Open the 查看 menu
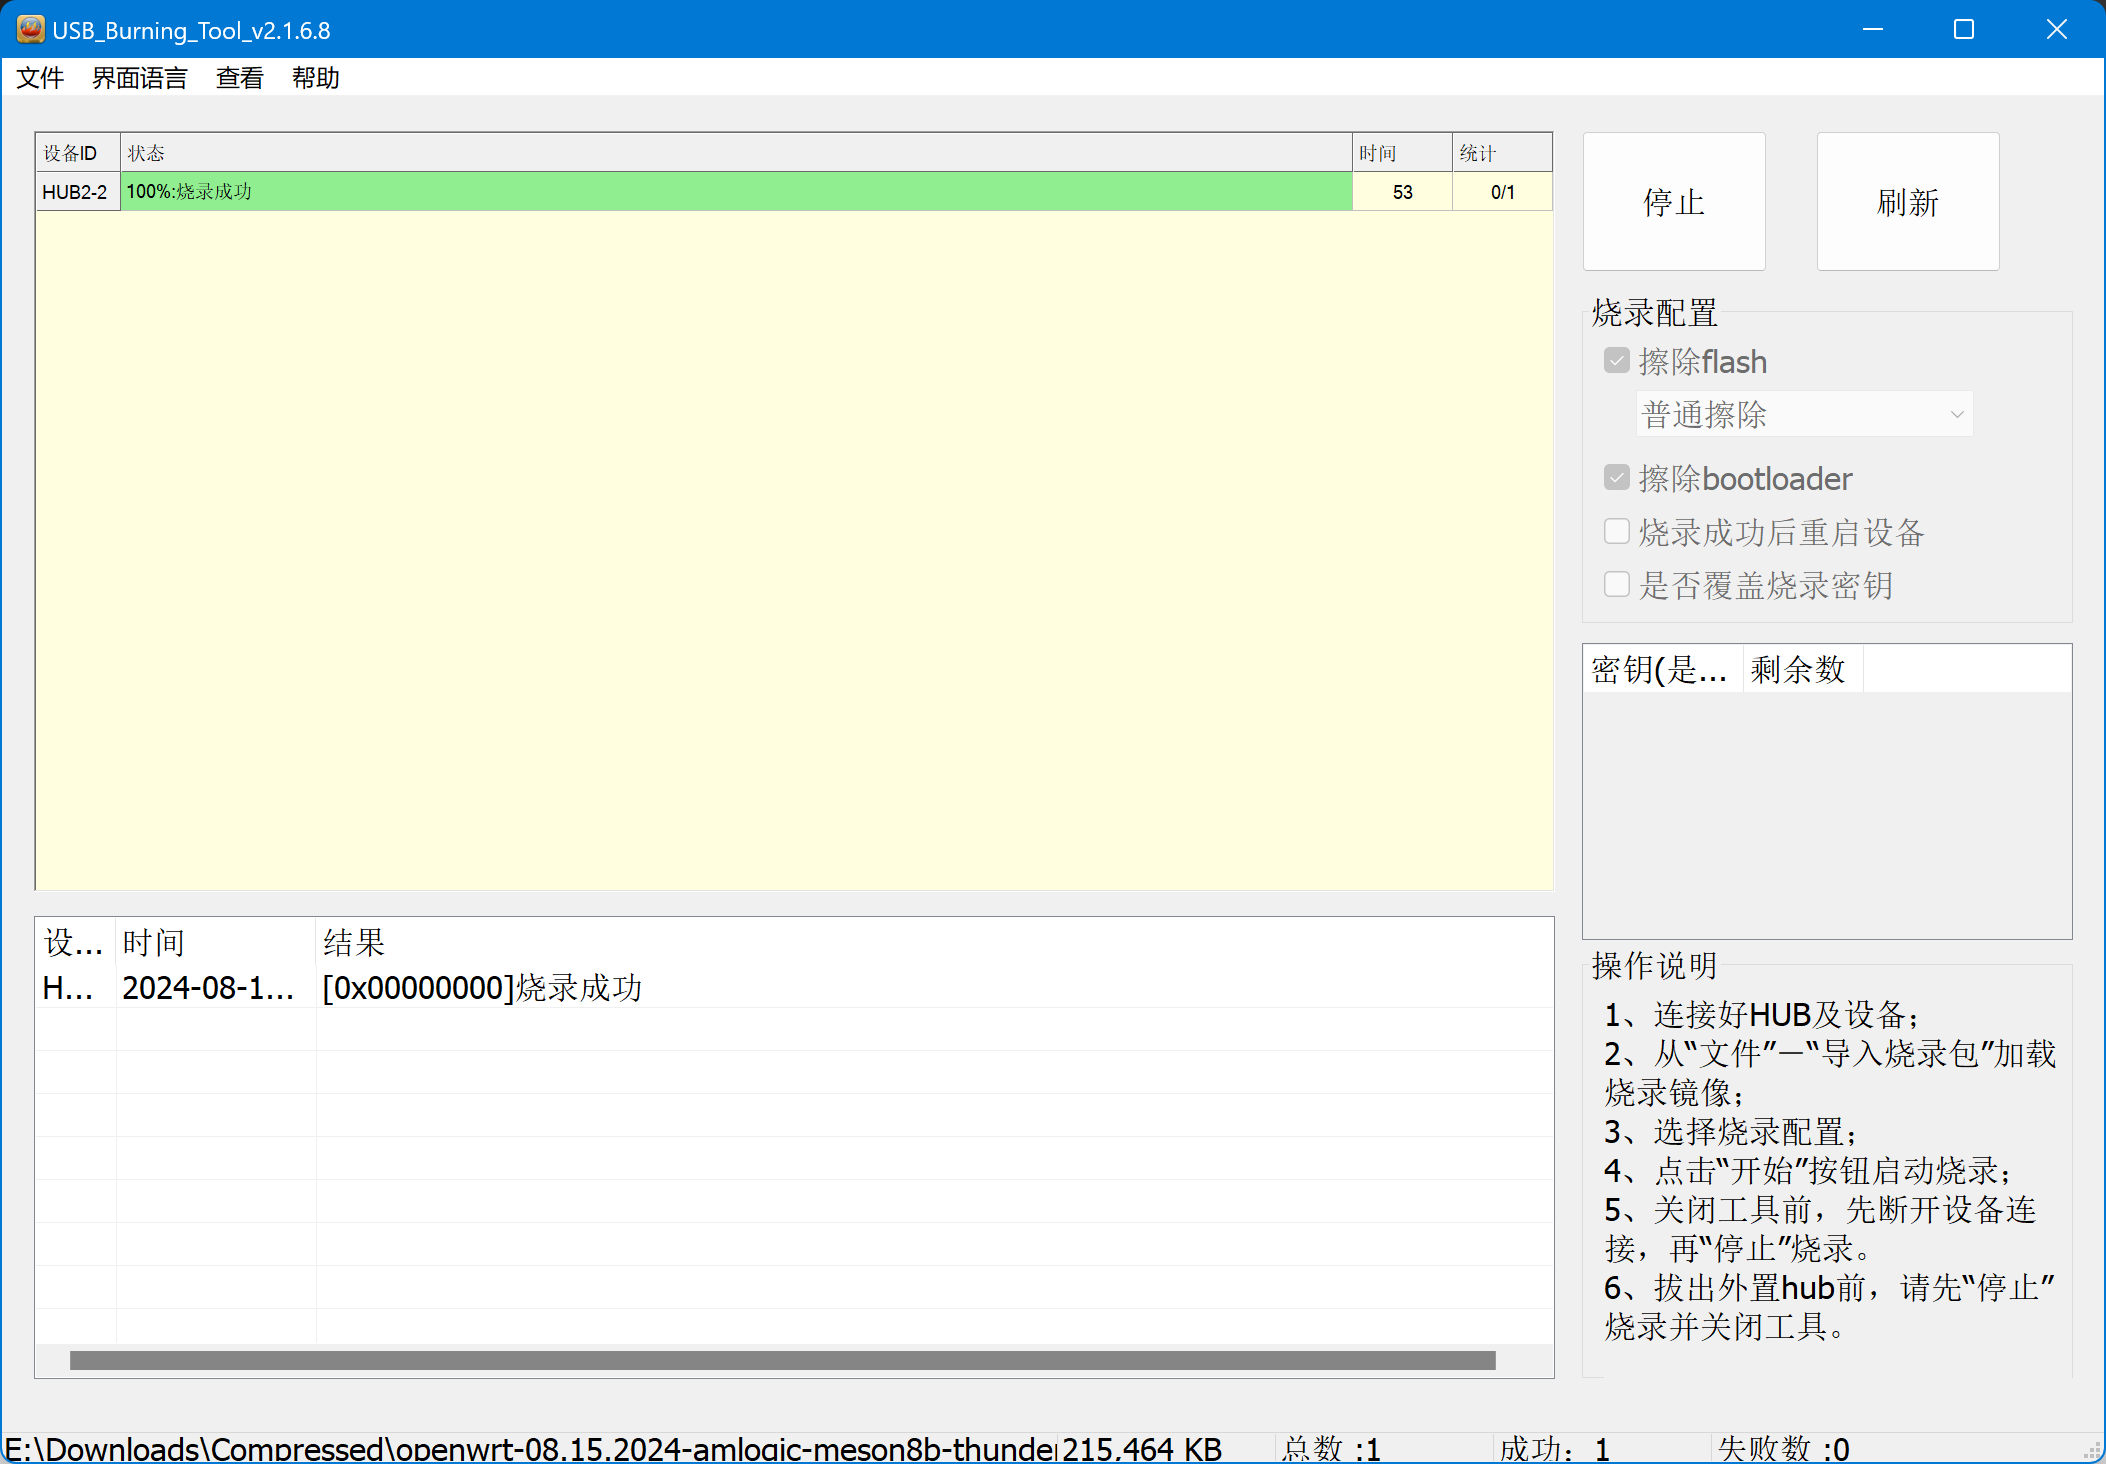This screenshot has height=1464, width=2106. click(x=239, y=78)
